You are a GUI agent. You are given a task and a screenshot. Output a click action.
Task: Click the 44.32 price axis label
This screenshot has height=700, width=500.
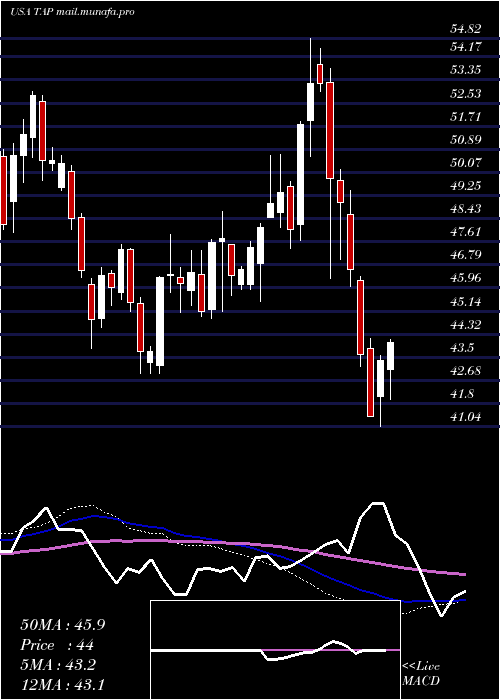pyautogui.click(x=466, y=325)
